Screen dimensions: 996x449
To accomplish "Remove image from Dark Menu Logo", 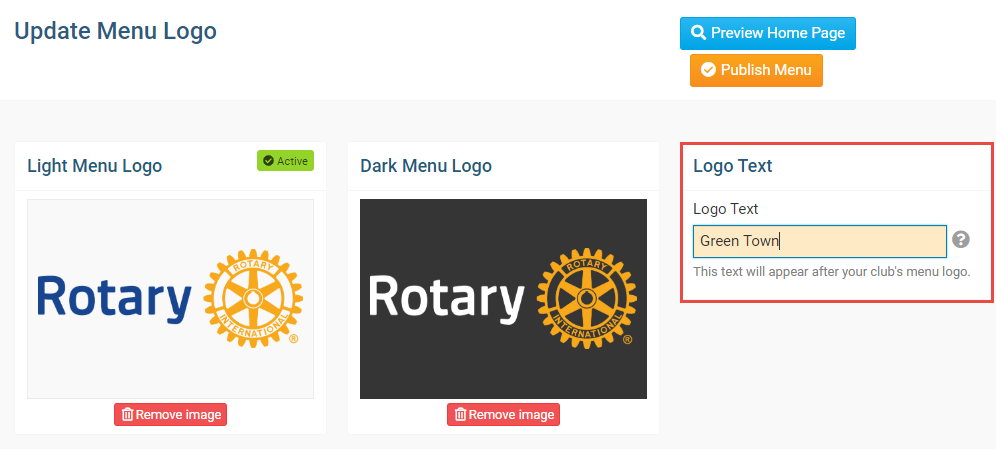I will (x=503, y=415).
